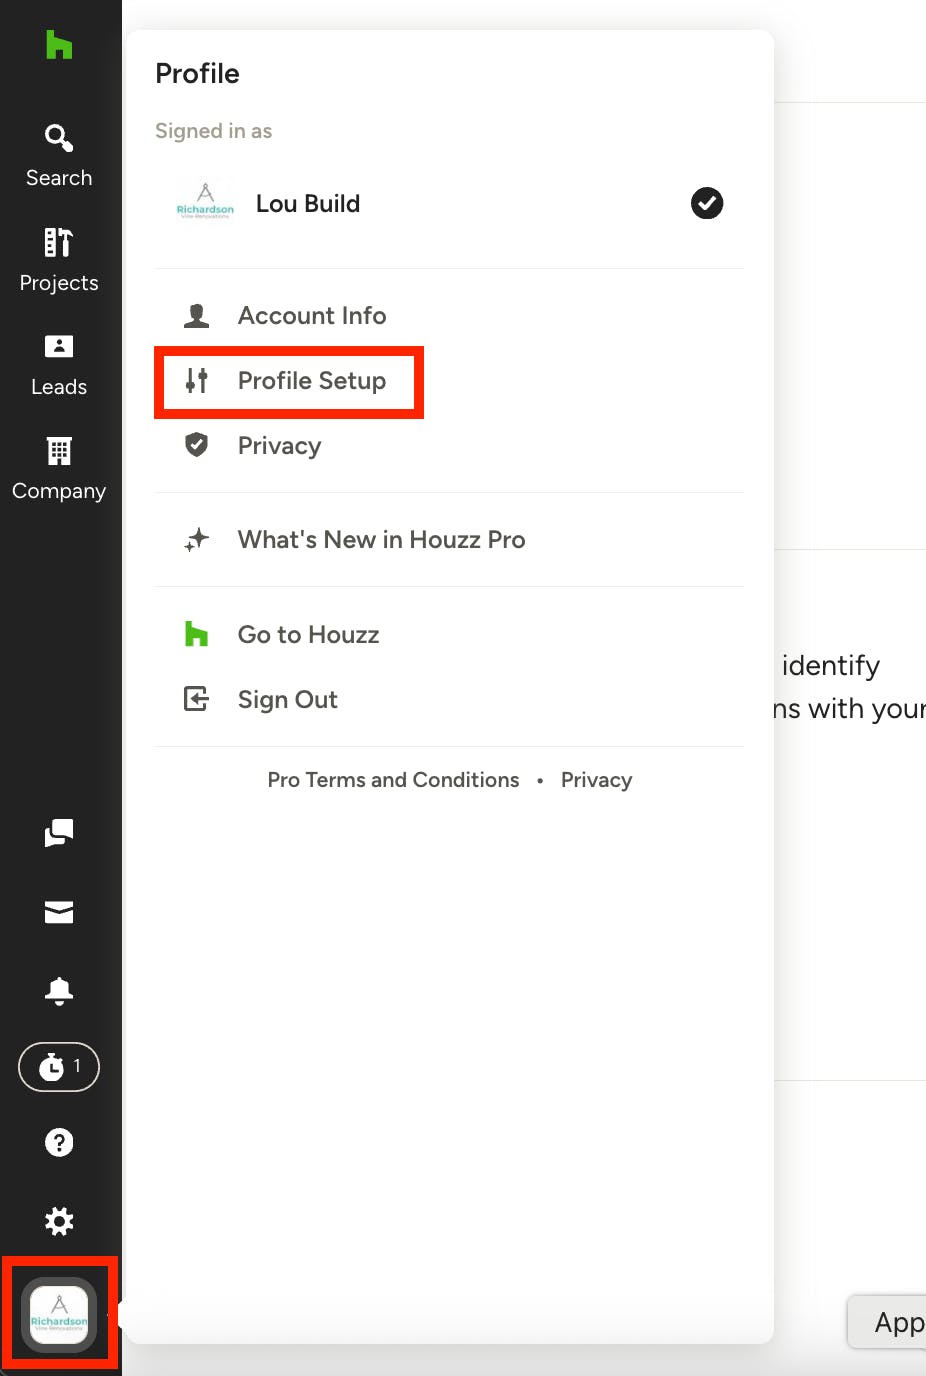Open the timer with count 1

pyautogui.click(x=59, y=1067)
